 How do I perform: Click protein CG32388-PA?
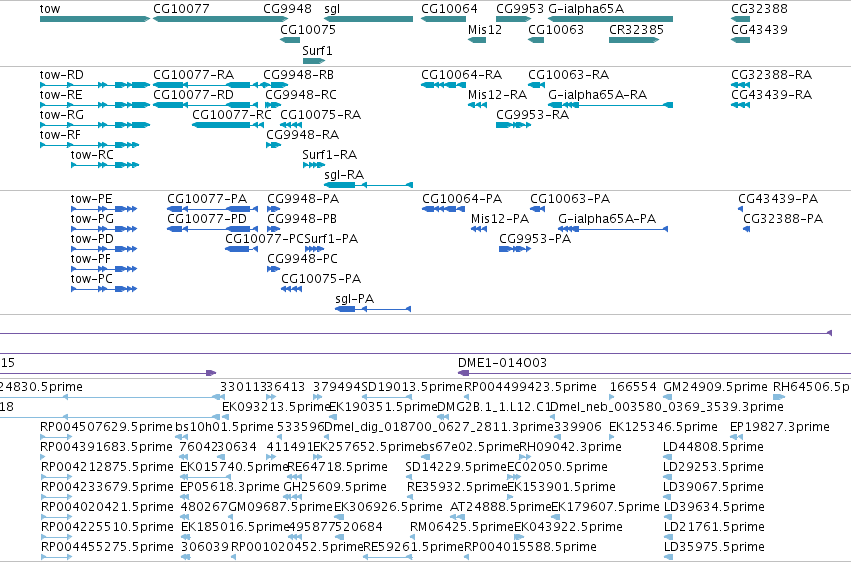tap(746, 229)
